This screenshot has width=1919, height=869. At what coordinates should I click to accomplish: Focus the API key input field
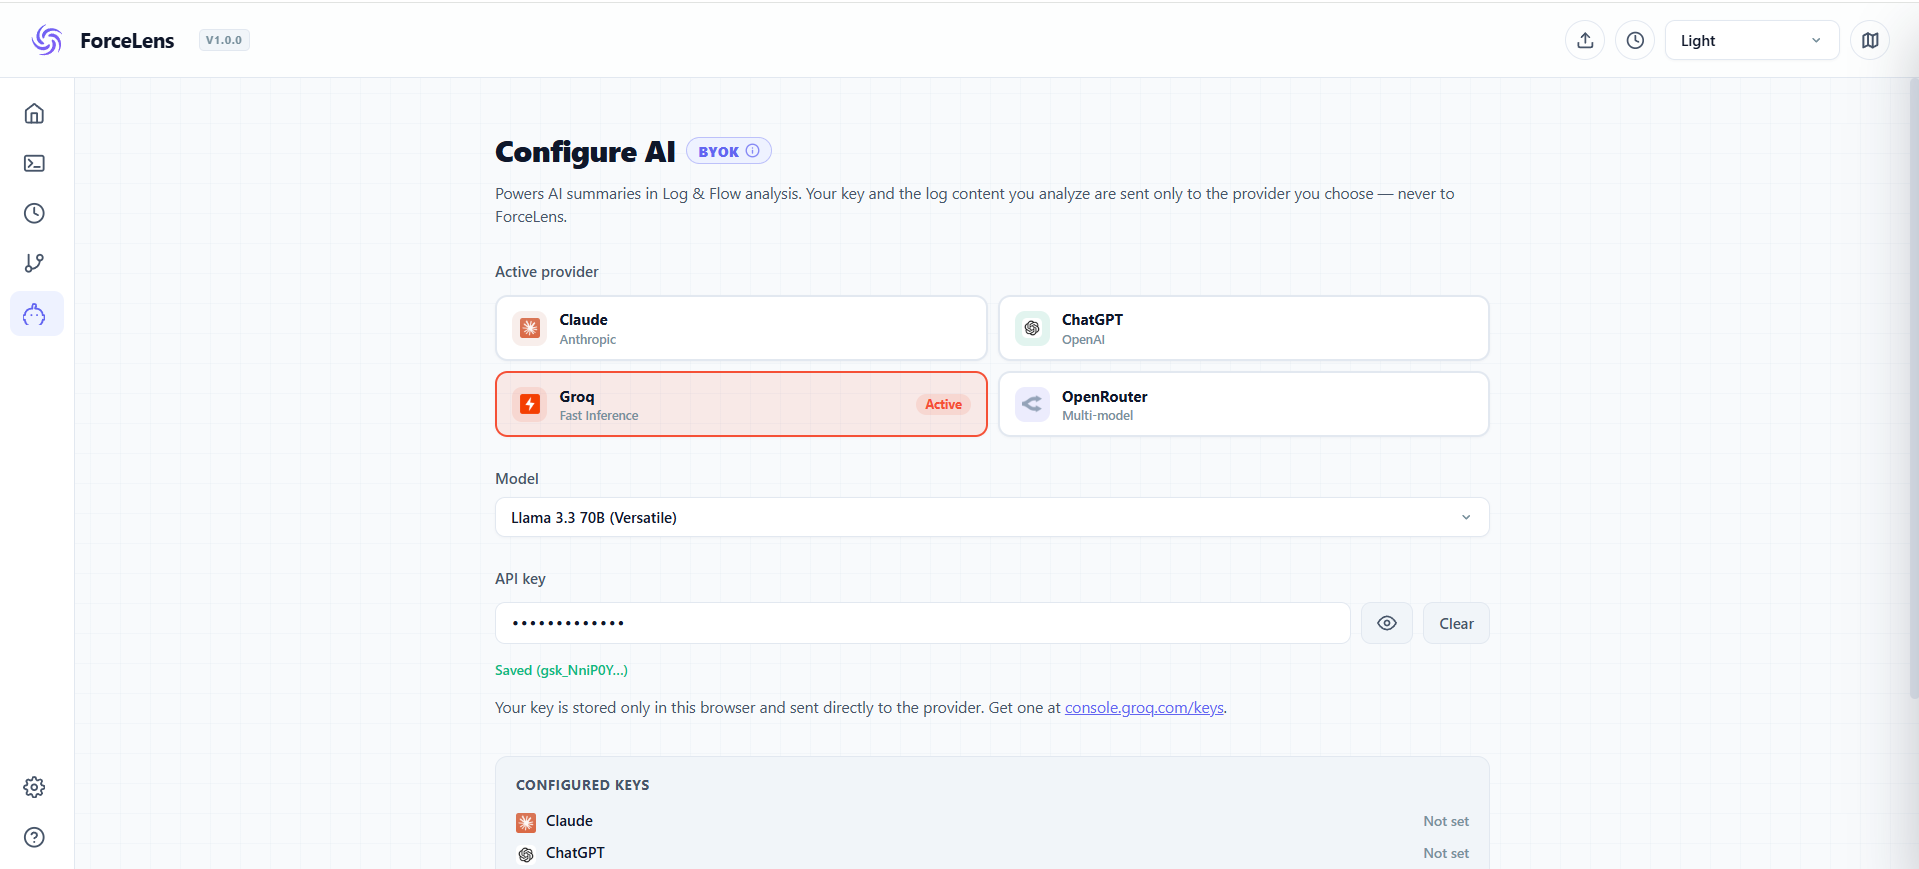pos(923,623)
